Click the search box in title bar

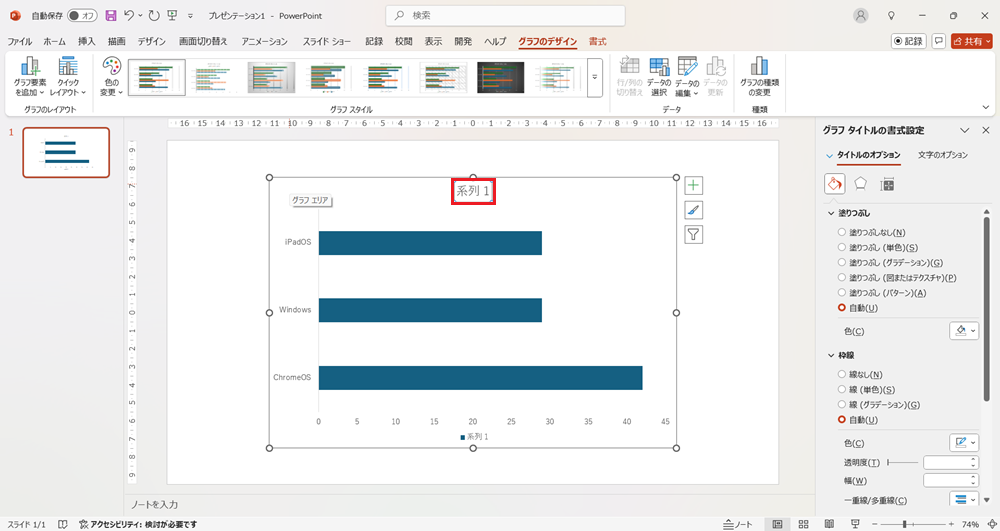coord(505,15)
